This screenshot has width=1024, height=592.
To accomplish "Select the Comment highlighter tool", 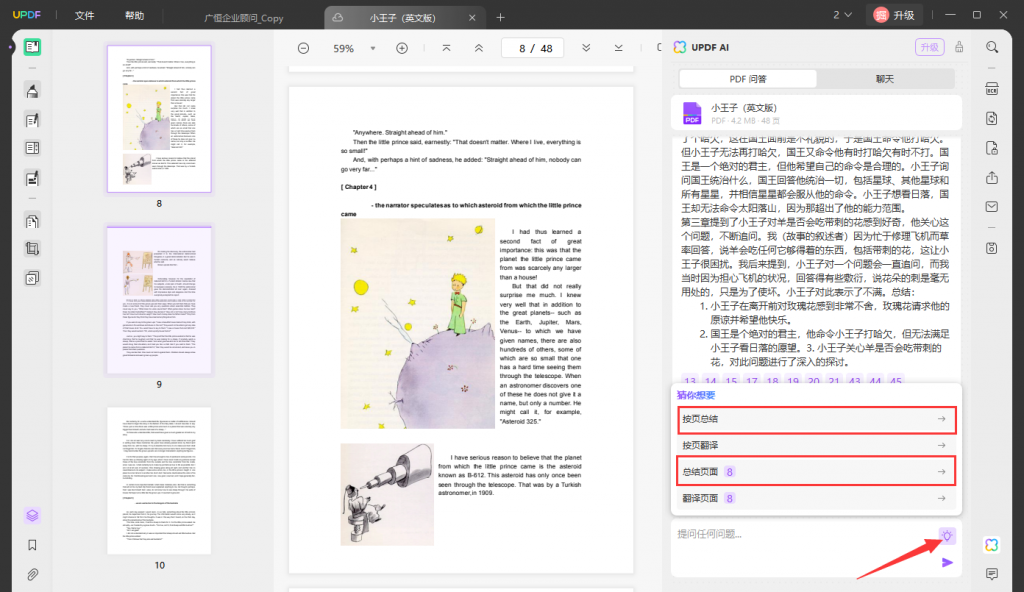I will click(x=32, y=91).
